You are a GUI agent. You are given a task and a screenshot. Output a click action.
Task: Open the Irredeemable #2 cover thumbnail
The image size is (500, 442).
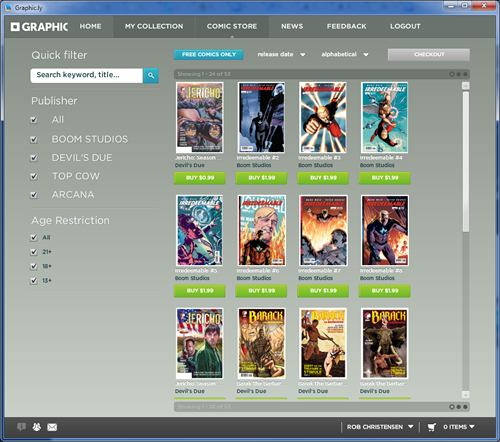261,117
